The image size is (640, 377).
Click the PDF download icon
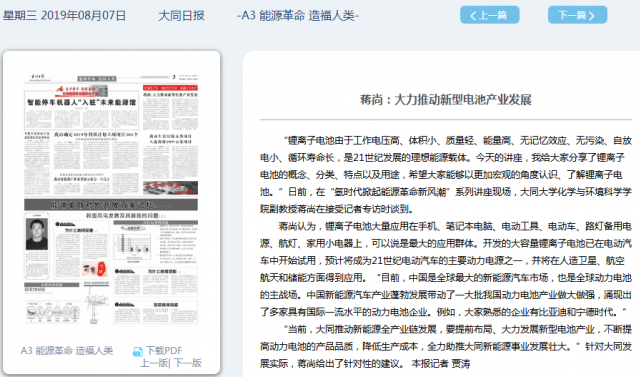pyautogui.click(x=138, y=351)
